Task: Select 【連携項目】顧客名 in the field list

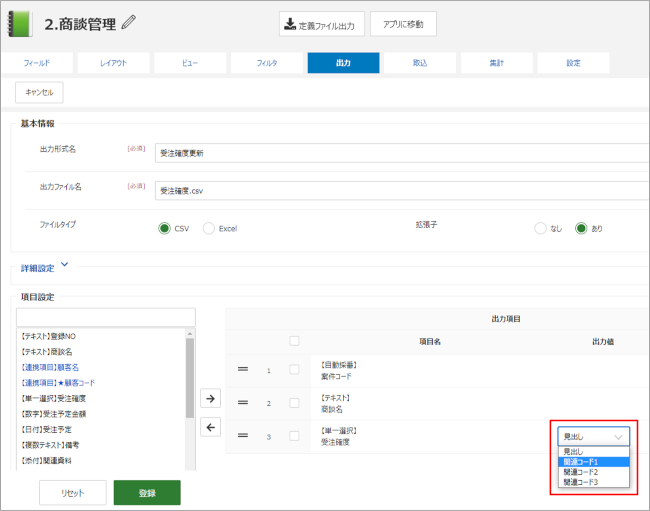Action: tap(50, 367)
